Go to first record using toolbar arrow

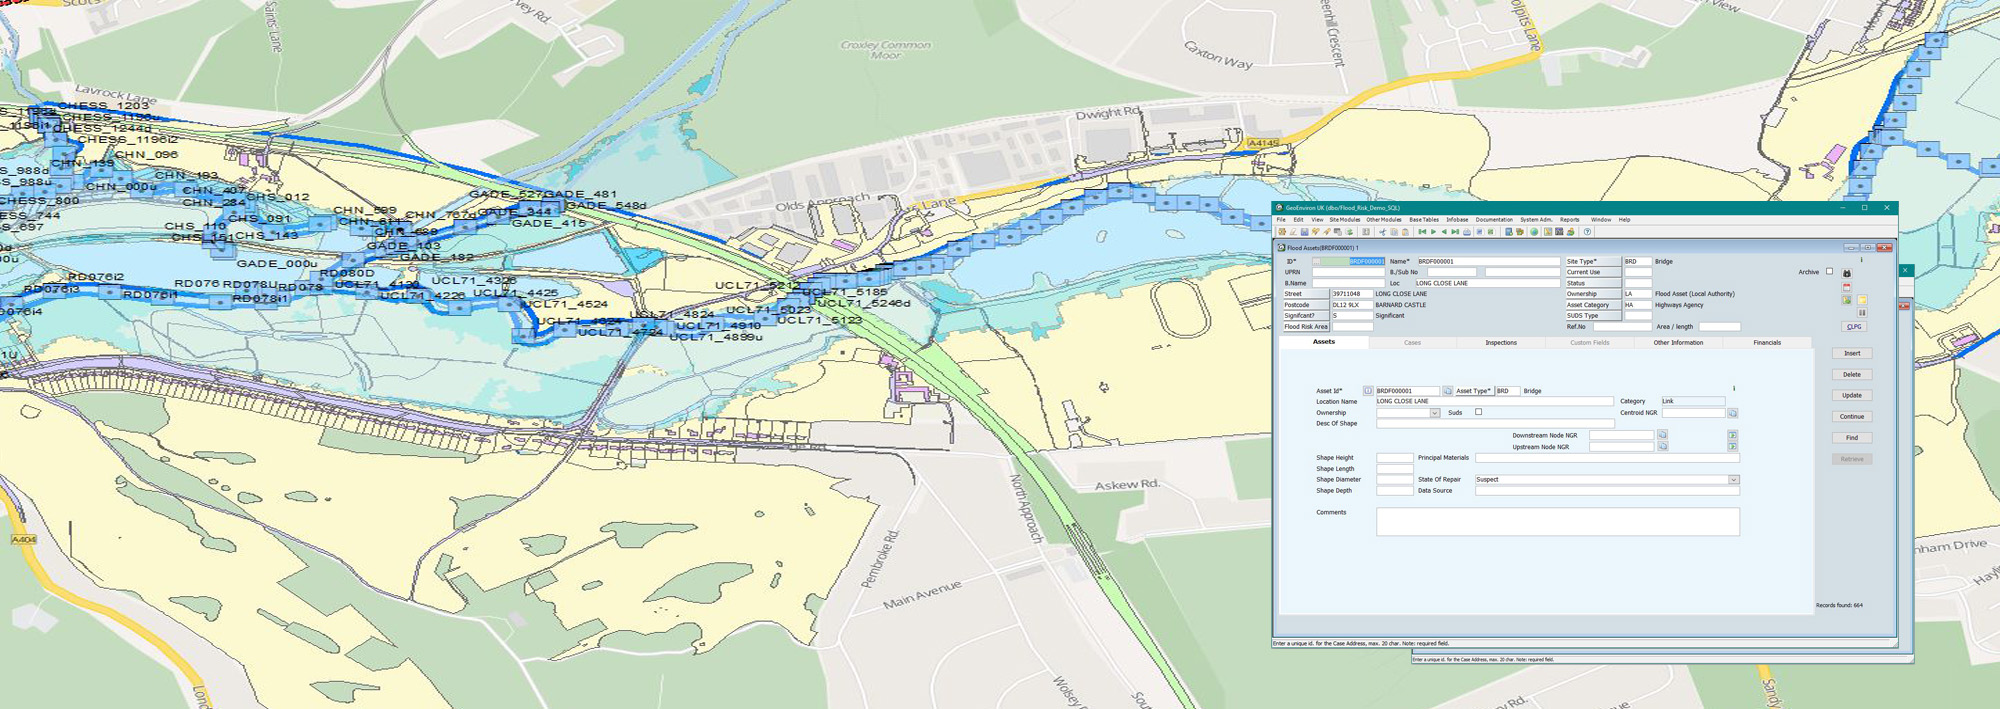[x=1422, y=232]
